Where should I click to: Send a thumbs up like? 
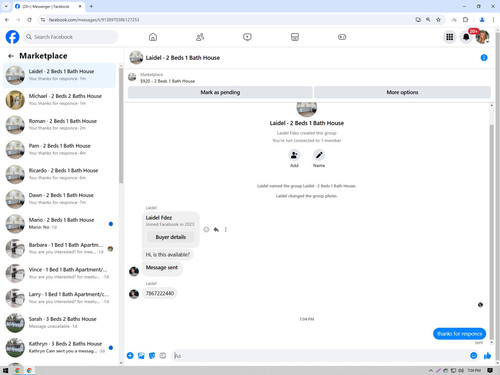click(487, 356)
